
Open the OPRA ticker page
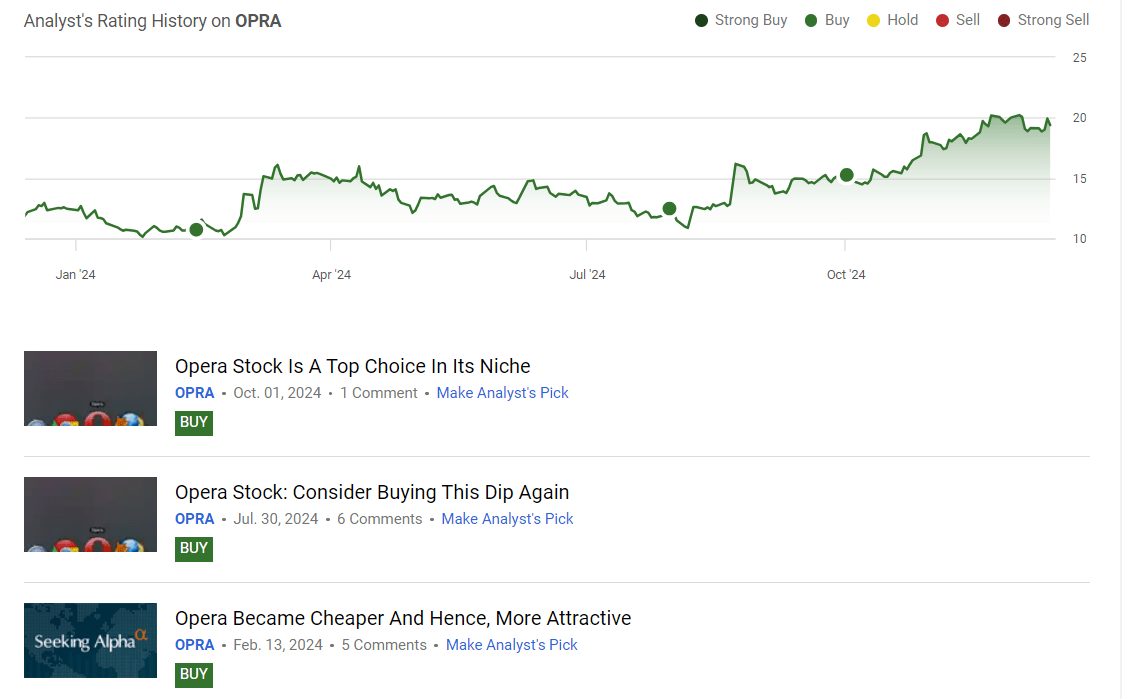(x=194, y=392)
